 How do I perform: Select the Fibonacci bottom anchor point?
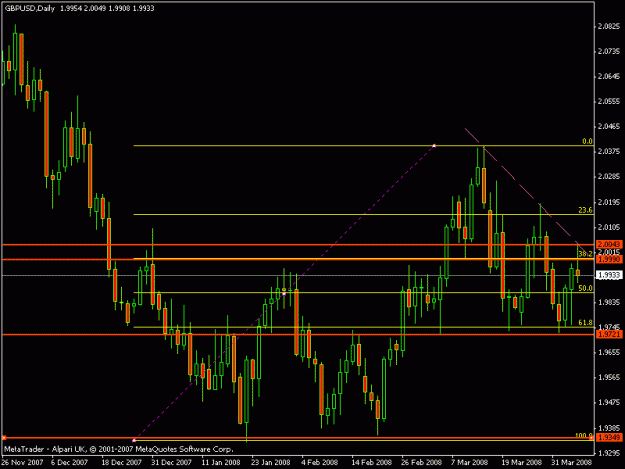click(x=134, y=440)
